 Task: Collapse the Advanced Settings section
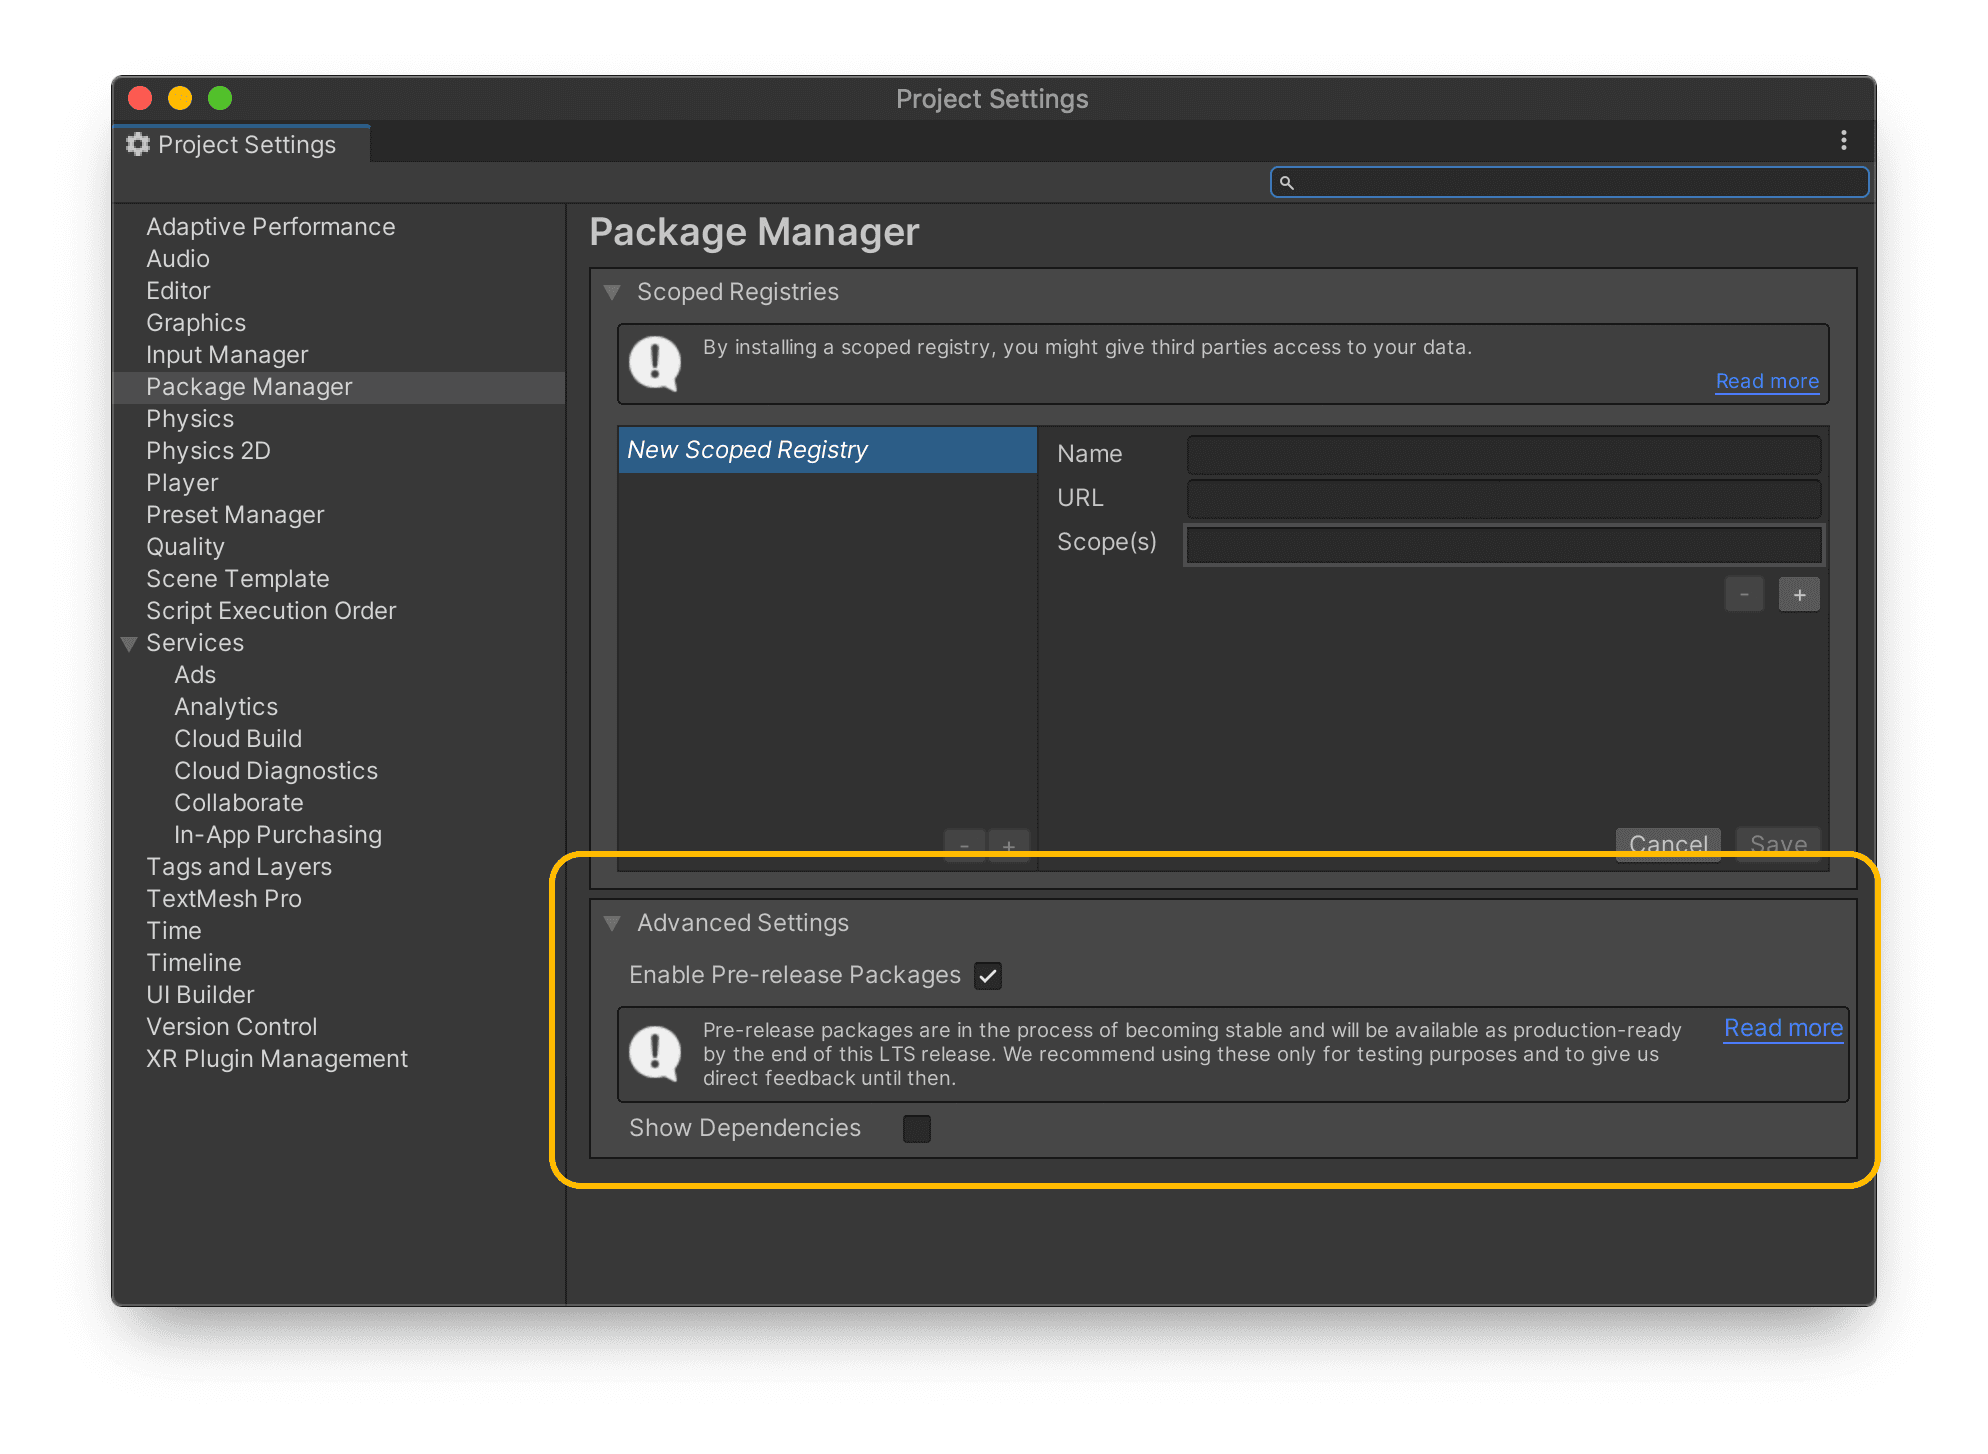pyautogui.click(x=612, y=923)
